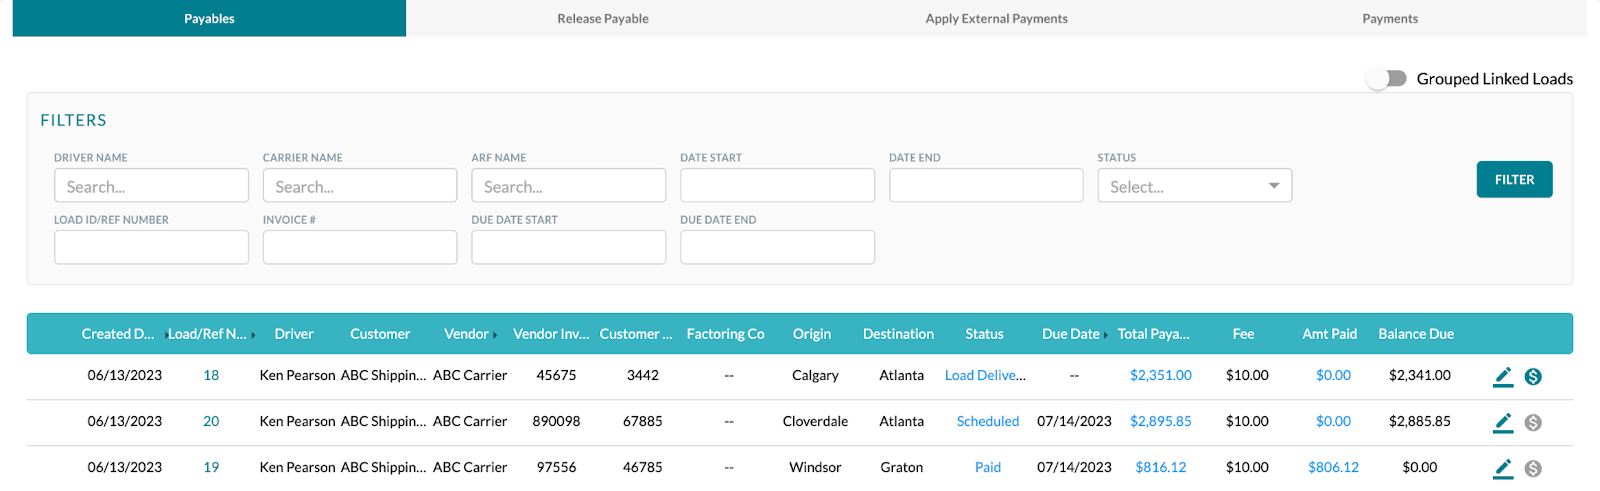Viewport: 1600px width, 491px height.
Task: Click amount paid $0.00 for load 20
Action: click(1333, 421)
